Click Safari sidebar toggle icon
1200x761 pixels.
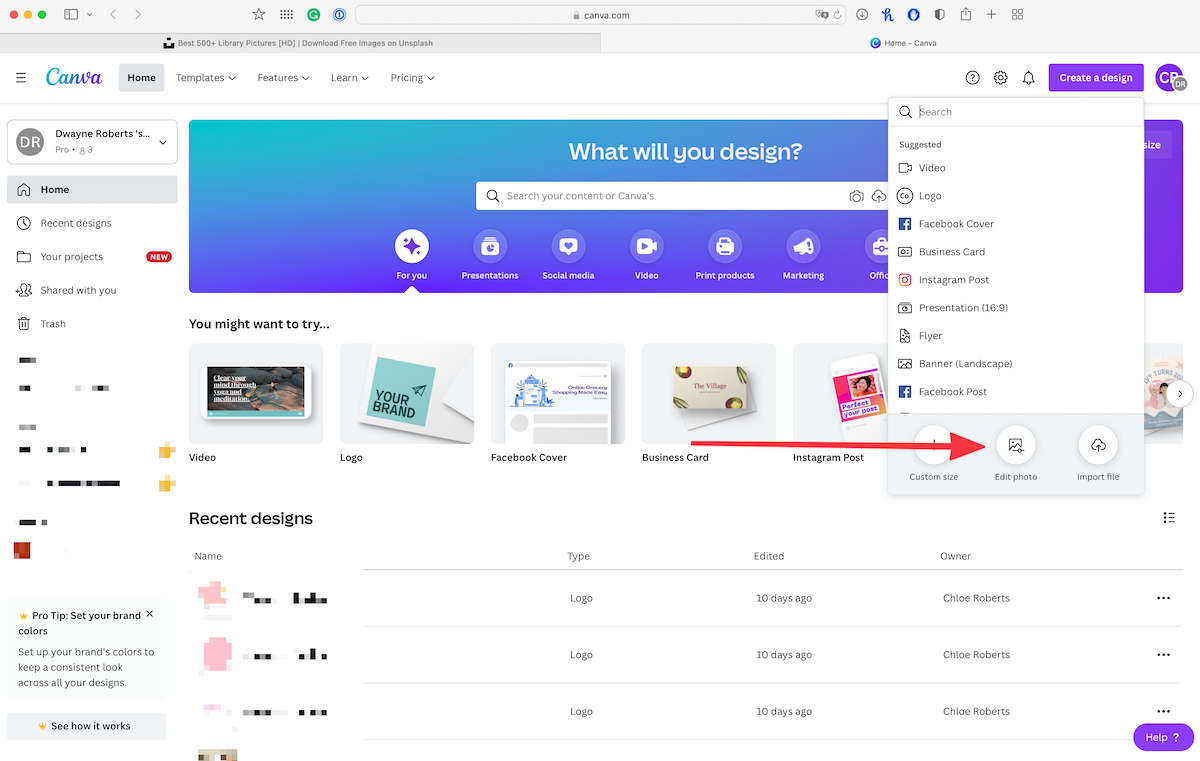point(71,15)
